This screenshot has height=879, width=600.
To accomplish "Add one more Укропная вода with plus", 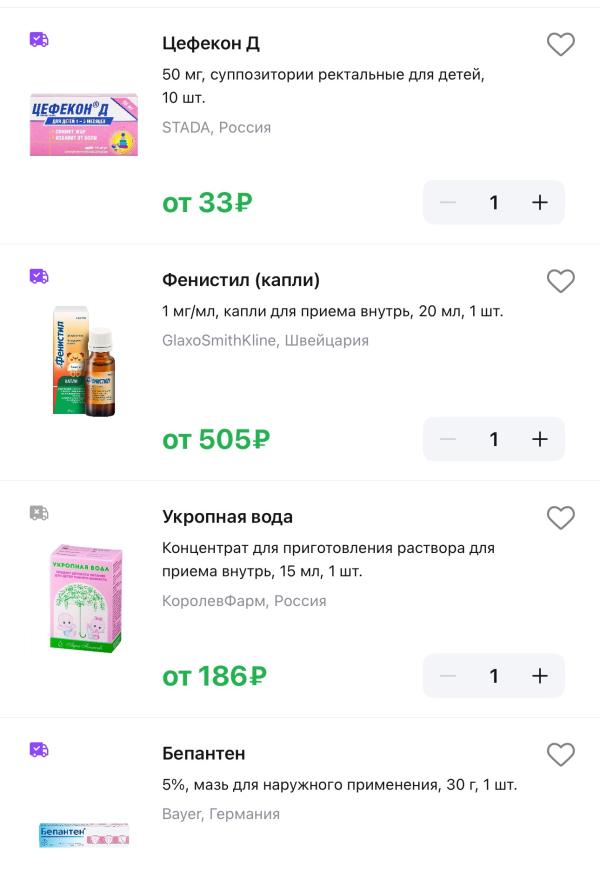I will click(x=540, y=676).
